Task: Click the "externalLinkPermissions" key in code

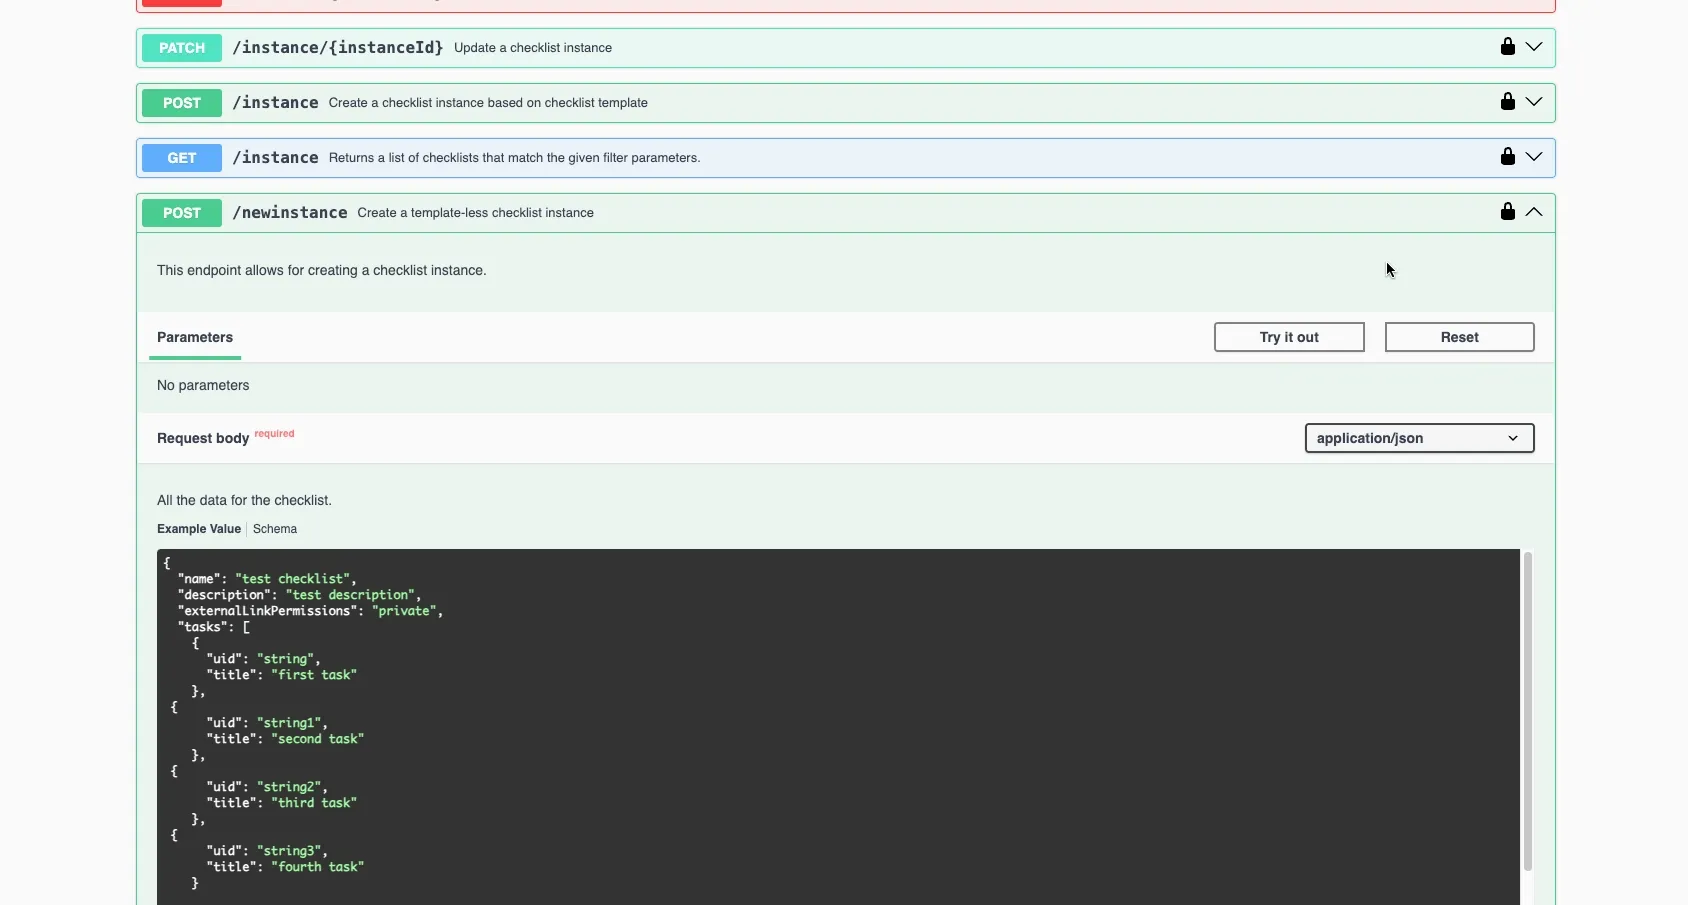Action: pos(267,611)
